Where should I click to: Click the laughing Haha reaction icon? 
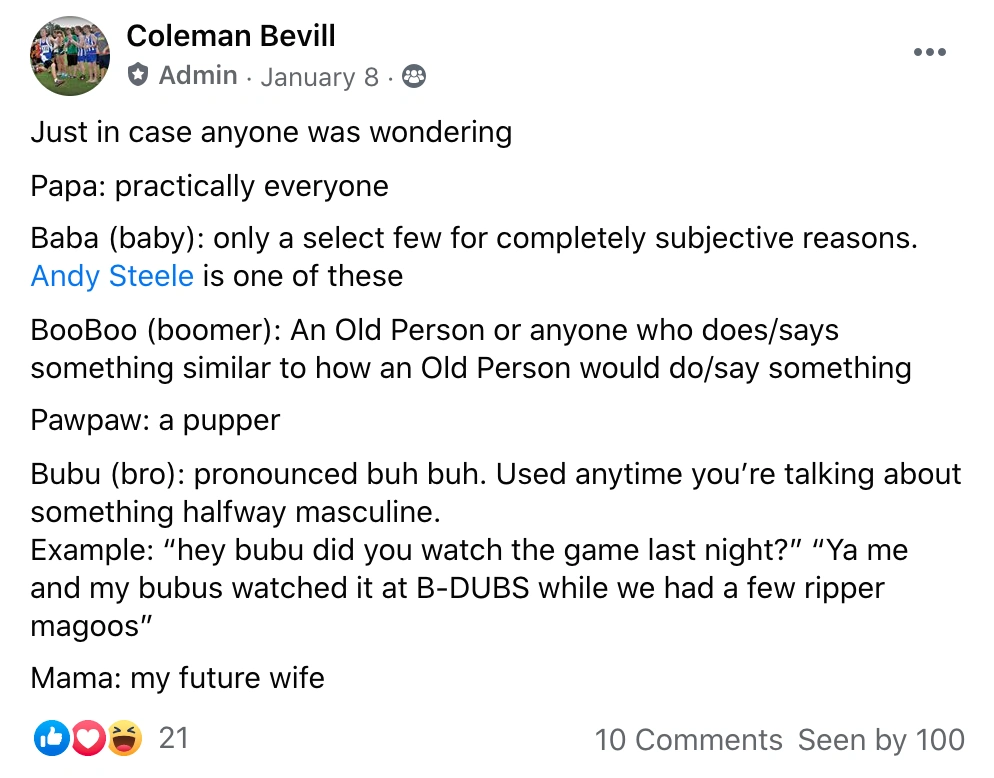tap(125, 739)
